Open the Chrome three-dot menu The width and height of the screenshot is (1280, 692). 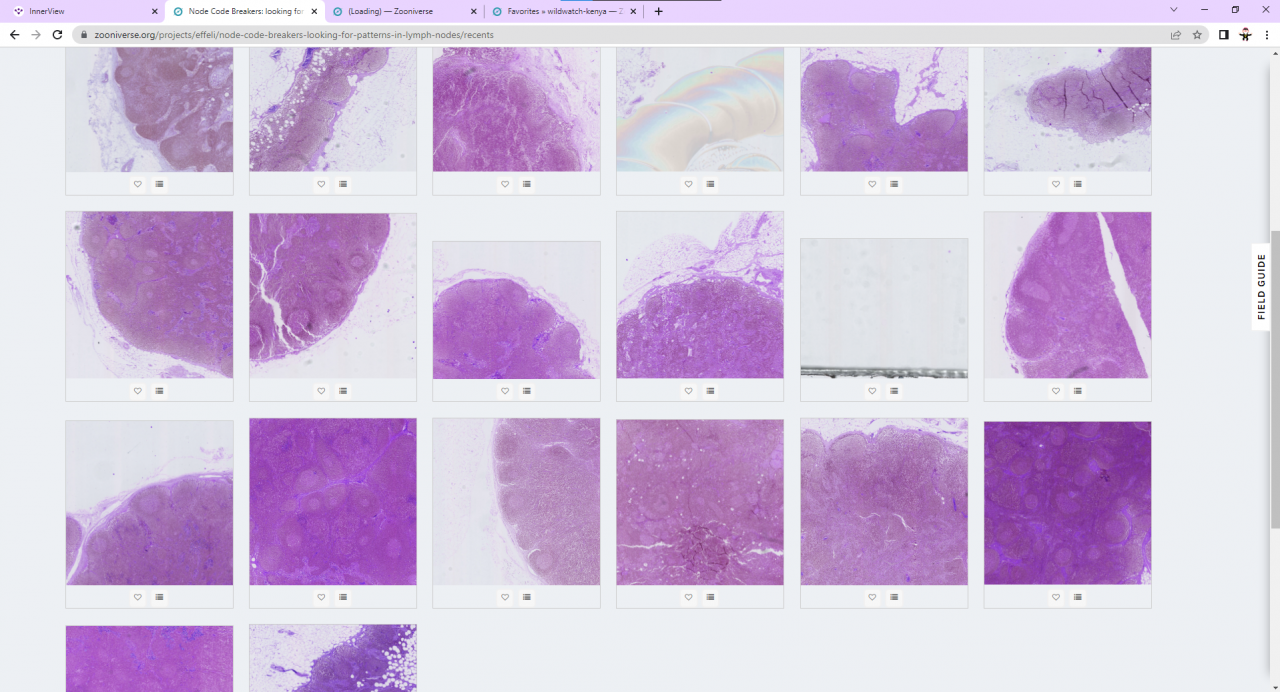coord(1267,34)
